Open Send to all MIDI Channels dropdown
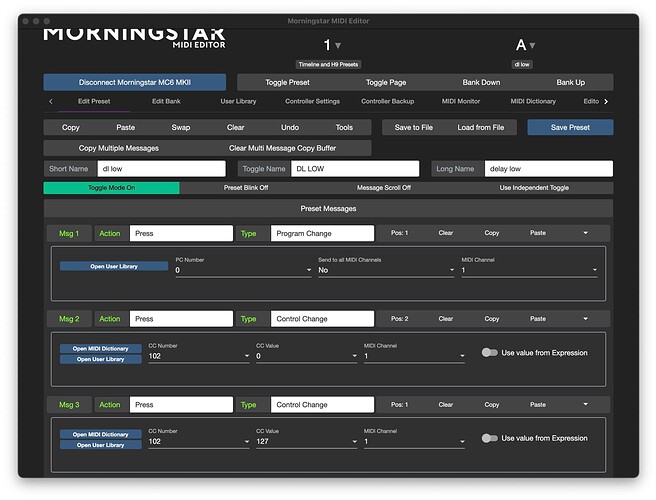Viewport: 656px width, 500px height. coord(386,270)
